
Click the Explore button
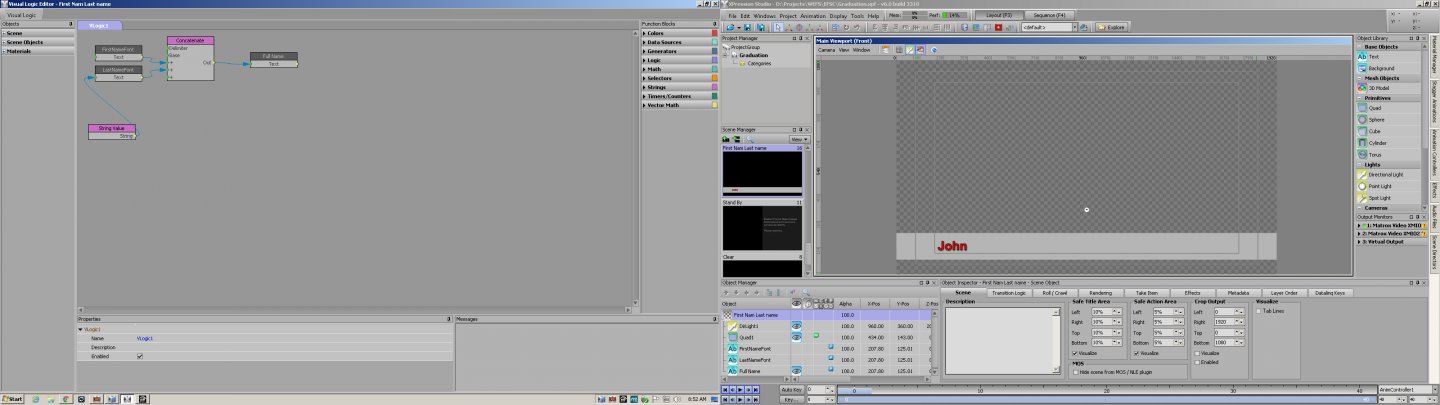1110,27
